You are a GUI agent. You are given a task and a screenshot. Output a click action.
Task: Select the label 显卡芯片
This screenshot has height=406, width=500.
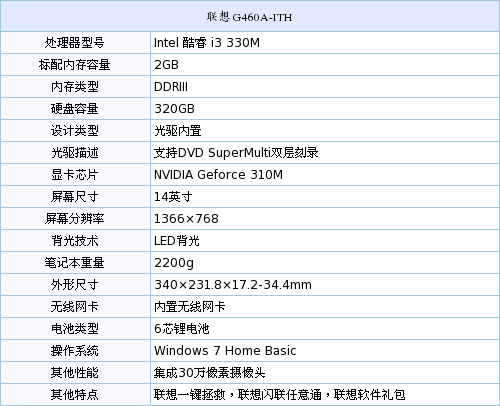coord(75,175)
